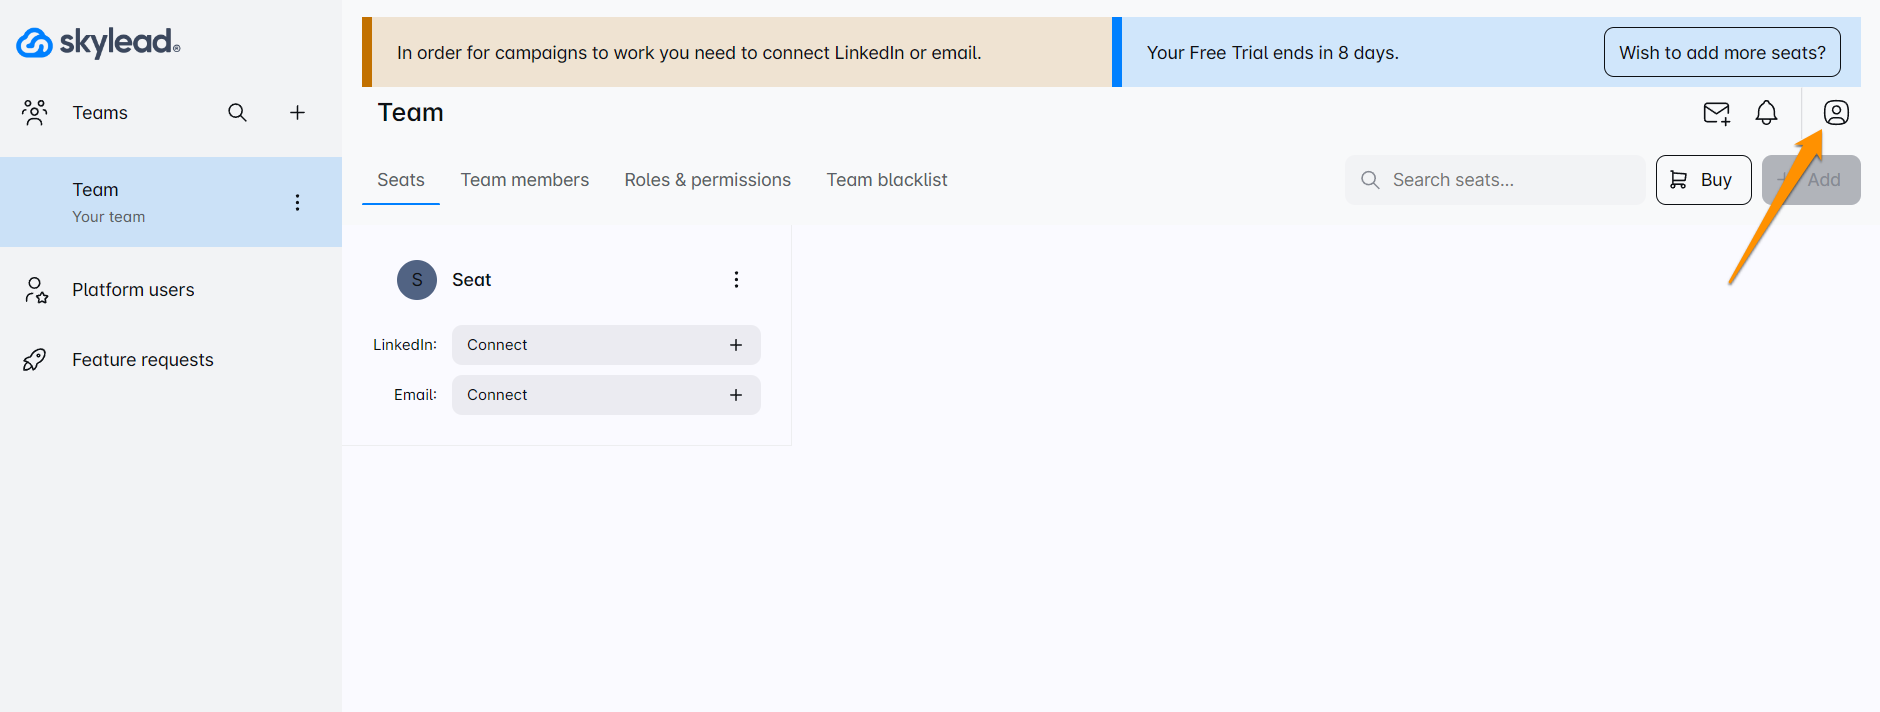The height and width of the screenshot is (712, 1880).
Task: Open the Team options three-dot menu
Action: click(x=297, y=203)
